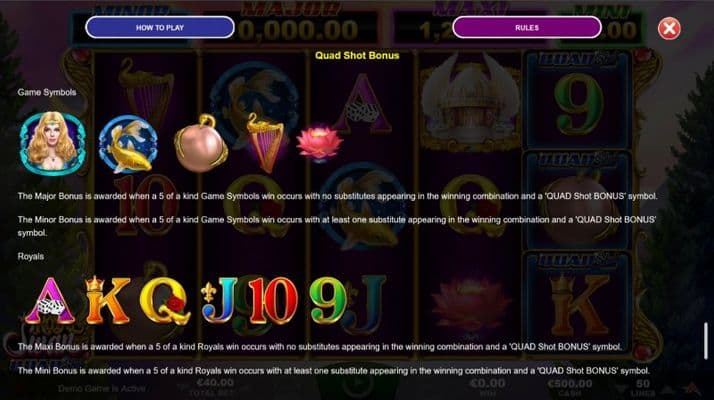Viewport: 714px width, 400px height.
Task: Click the orange crowned King symbol
Action: pyautogui.click(x=107, y=300)
